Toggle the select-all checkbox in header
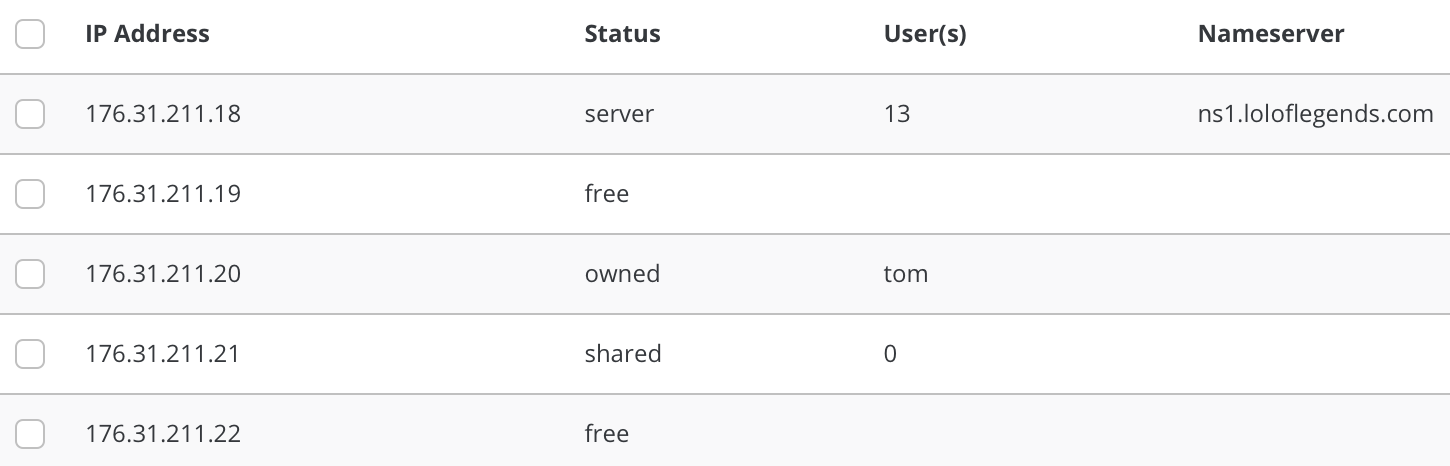 click(x=30, y=34)
